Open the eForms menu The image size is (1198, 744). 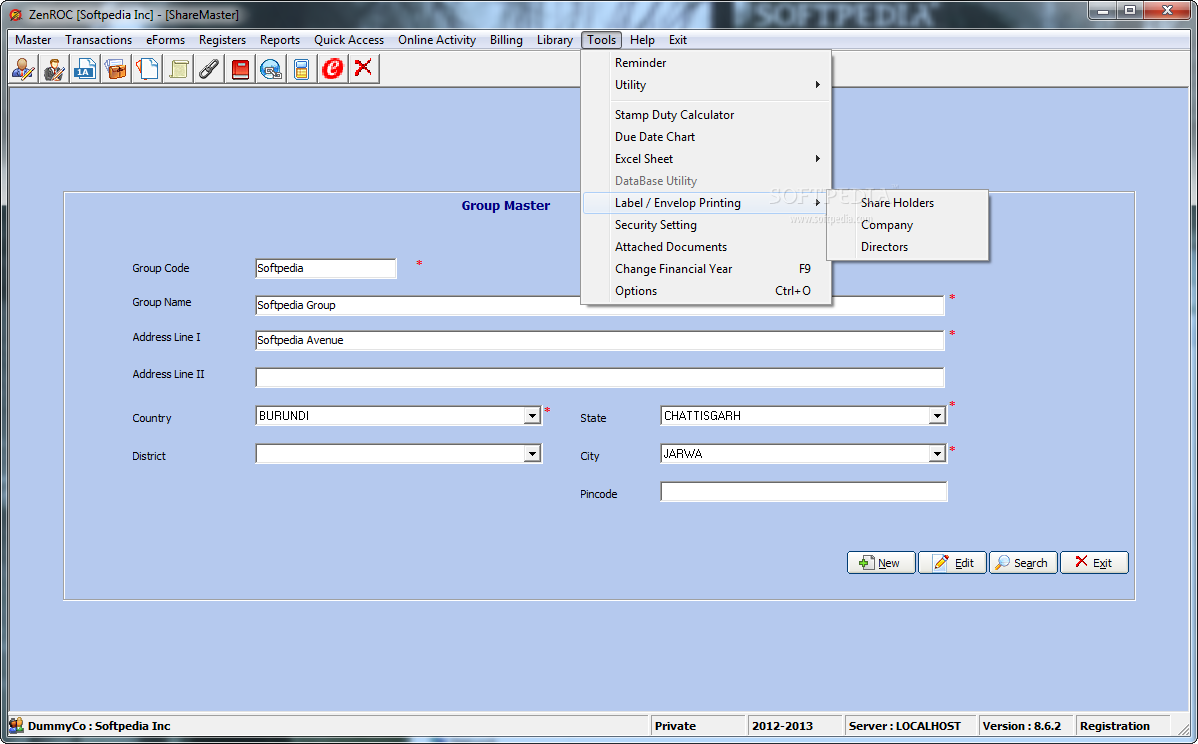pos(166,40)
